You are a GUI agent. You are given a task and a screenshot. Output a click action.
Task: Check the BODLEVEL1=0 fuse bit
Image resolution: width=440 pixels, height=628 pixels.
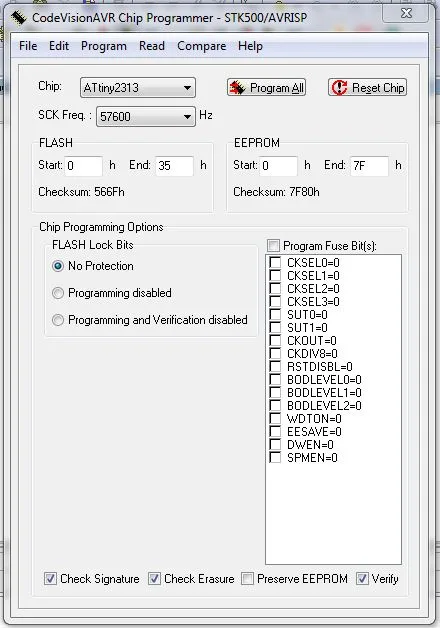[x=275, y=392]
